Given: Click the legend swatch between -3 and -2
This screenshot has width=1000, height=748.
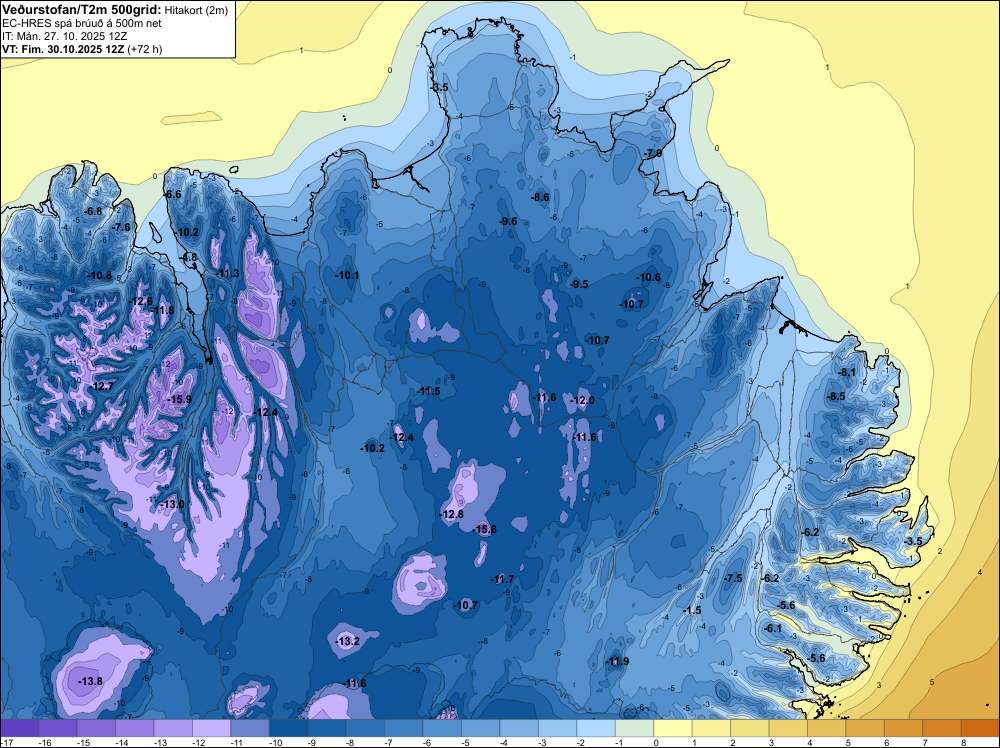Looking at the screenshot, I should [557, 728].
